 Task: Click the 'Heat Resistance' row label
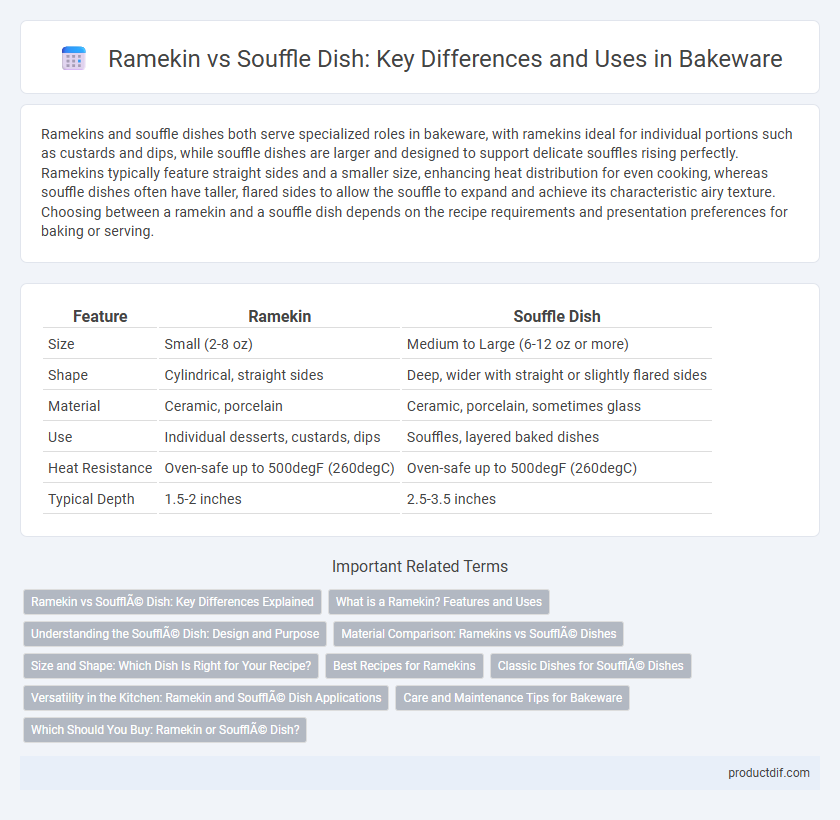coord(100,468)
